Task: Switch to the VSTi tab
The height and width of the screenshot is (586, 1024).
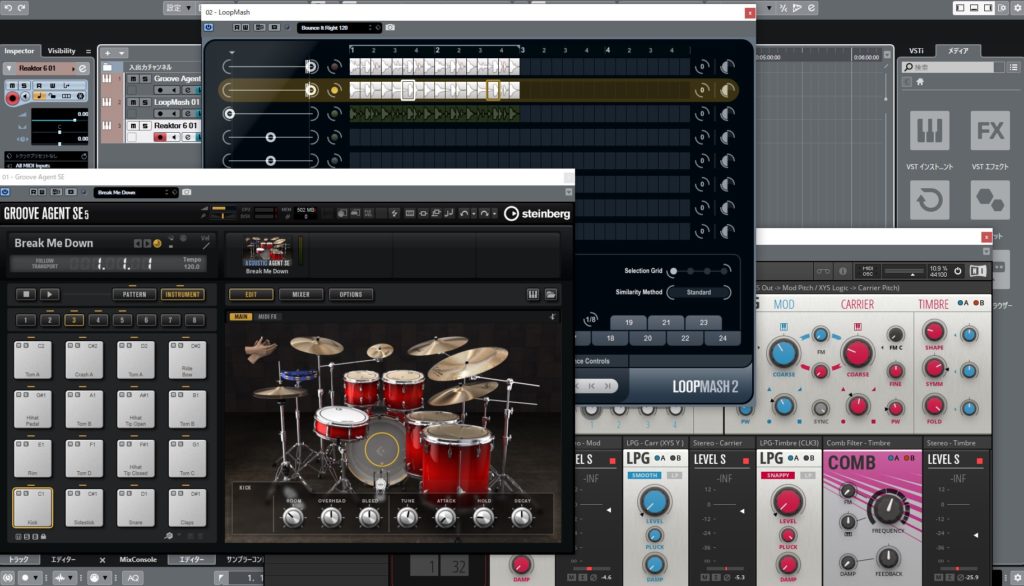Action: (x=916, y=51)
